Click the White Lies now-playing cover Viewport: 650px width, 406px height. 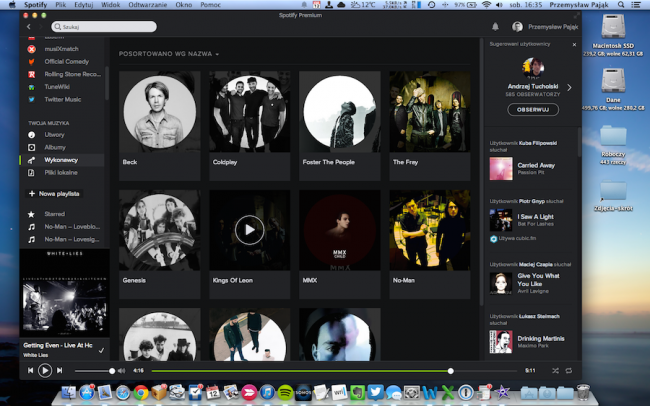coord(65,293)
